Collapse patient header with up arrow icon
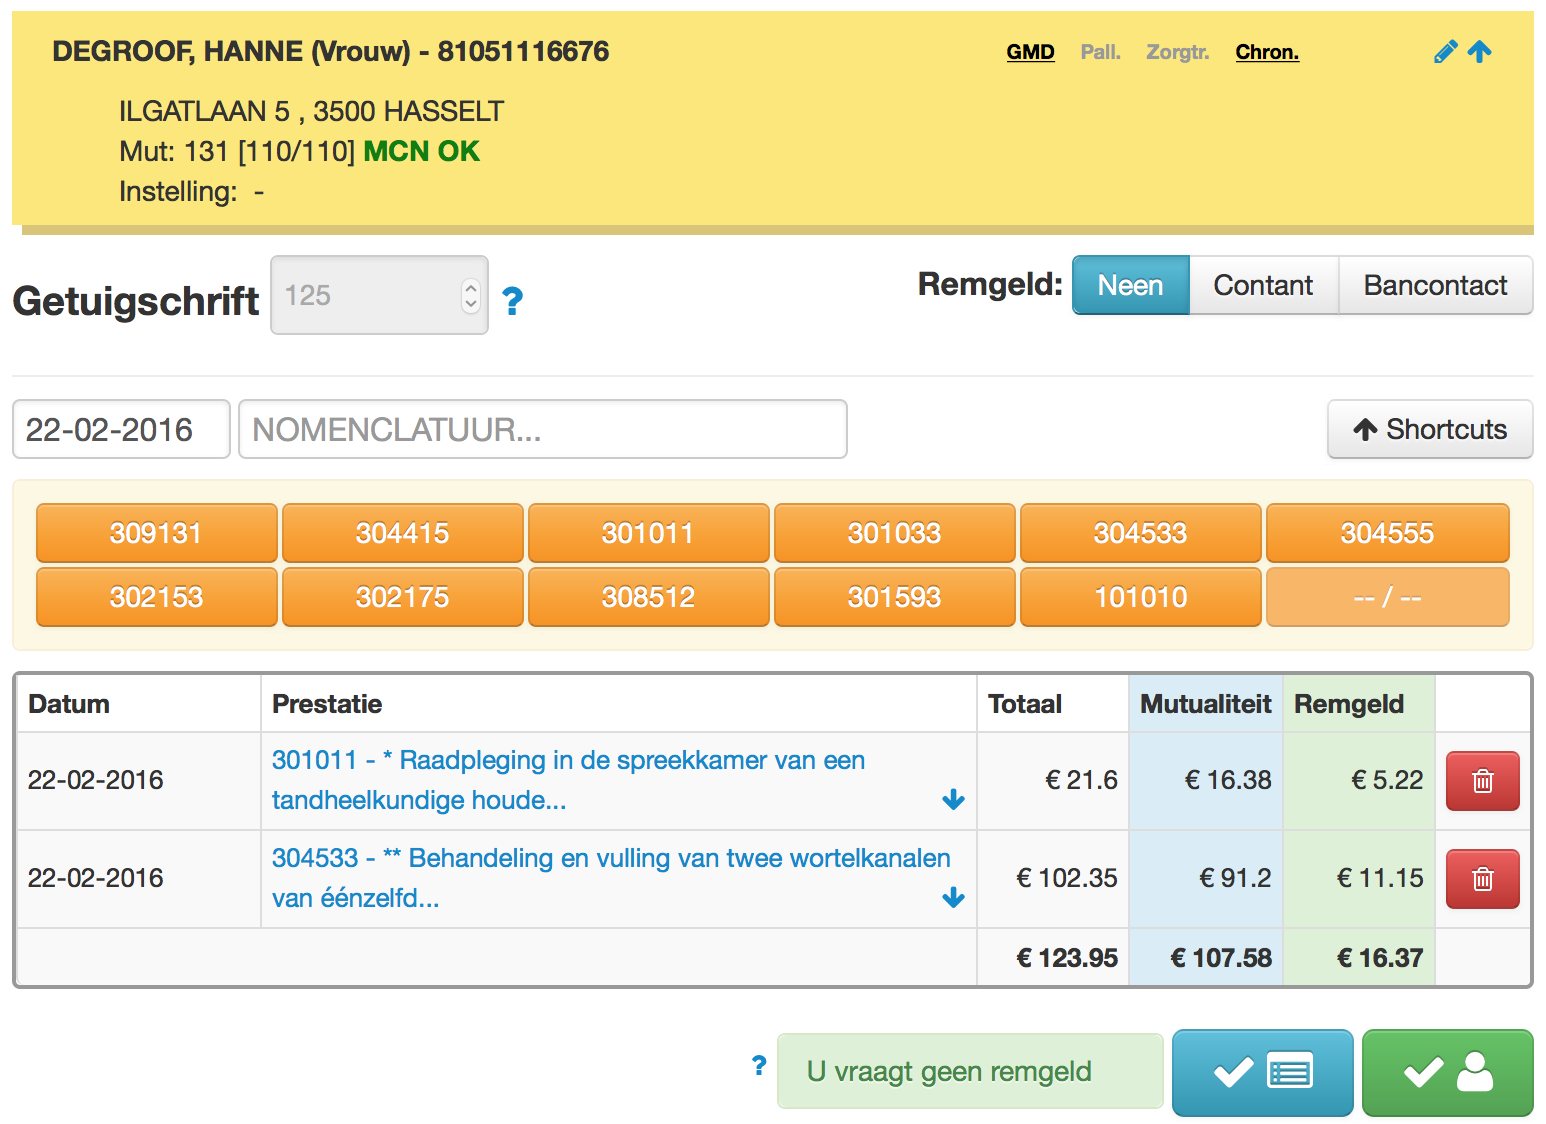The height and width of the screenshot is (1124, 1546). [x=1480, y=52]
